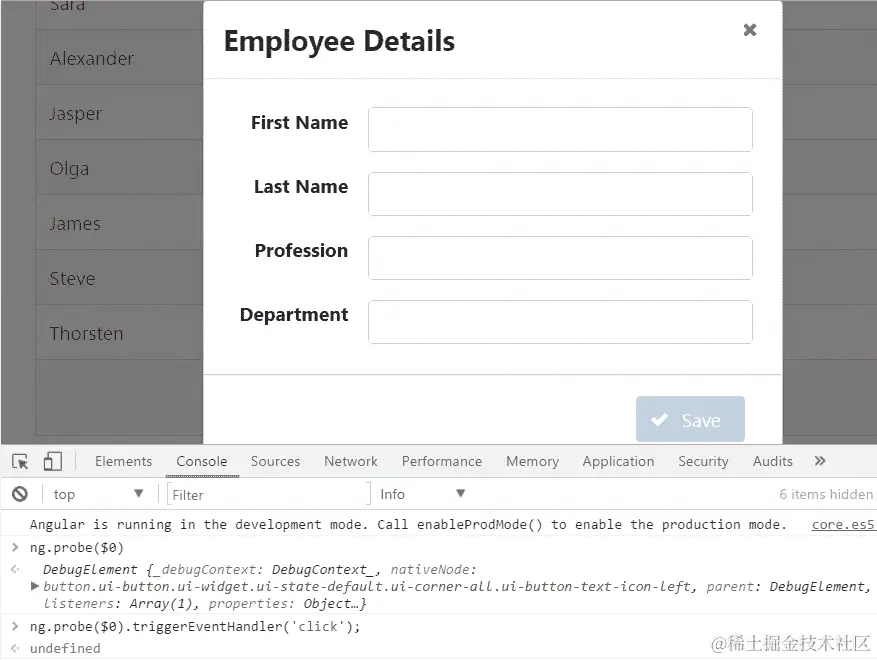Select the James row in the list
The width and height of the screenshot is (877, 660).
119,223
